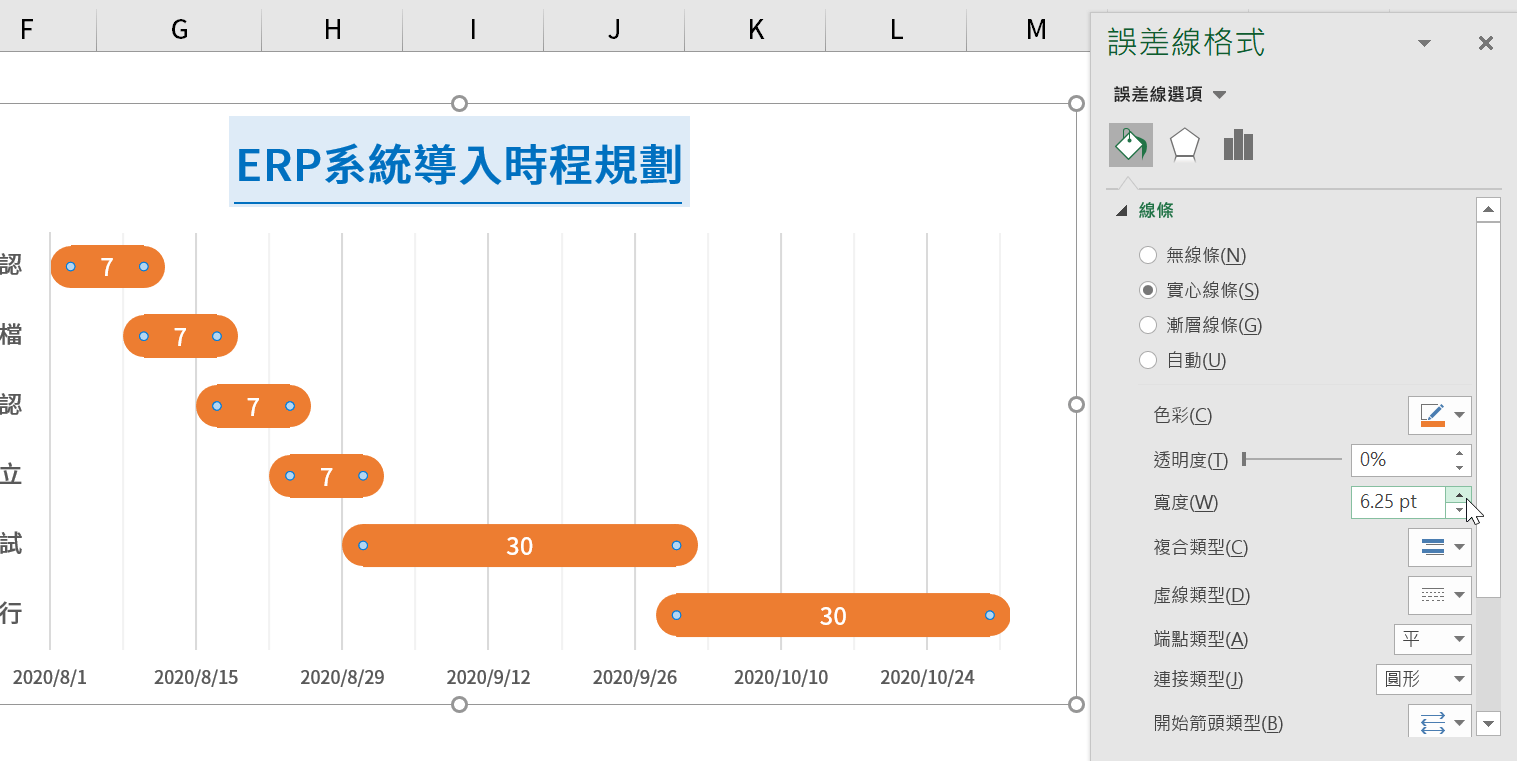
Task: Select the 無線條 radio option
Action: (x=1148, y=255)
